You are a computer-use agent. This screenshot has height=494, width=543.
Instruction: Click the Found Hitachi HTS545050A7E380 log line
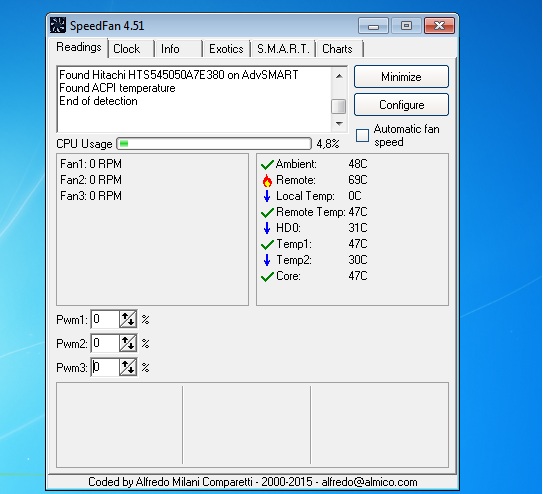pyautogui.click(x=179, y=75)
